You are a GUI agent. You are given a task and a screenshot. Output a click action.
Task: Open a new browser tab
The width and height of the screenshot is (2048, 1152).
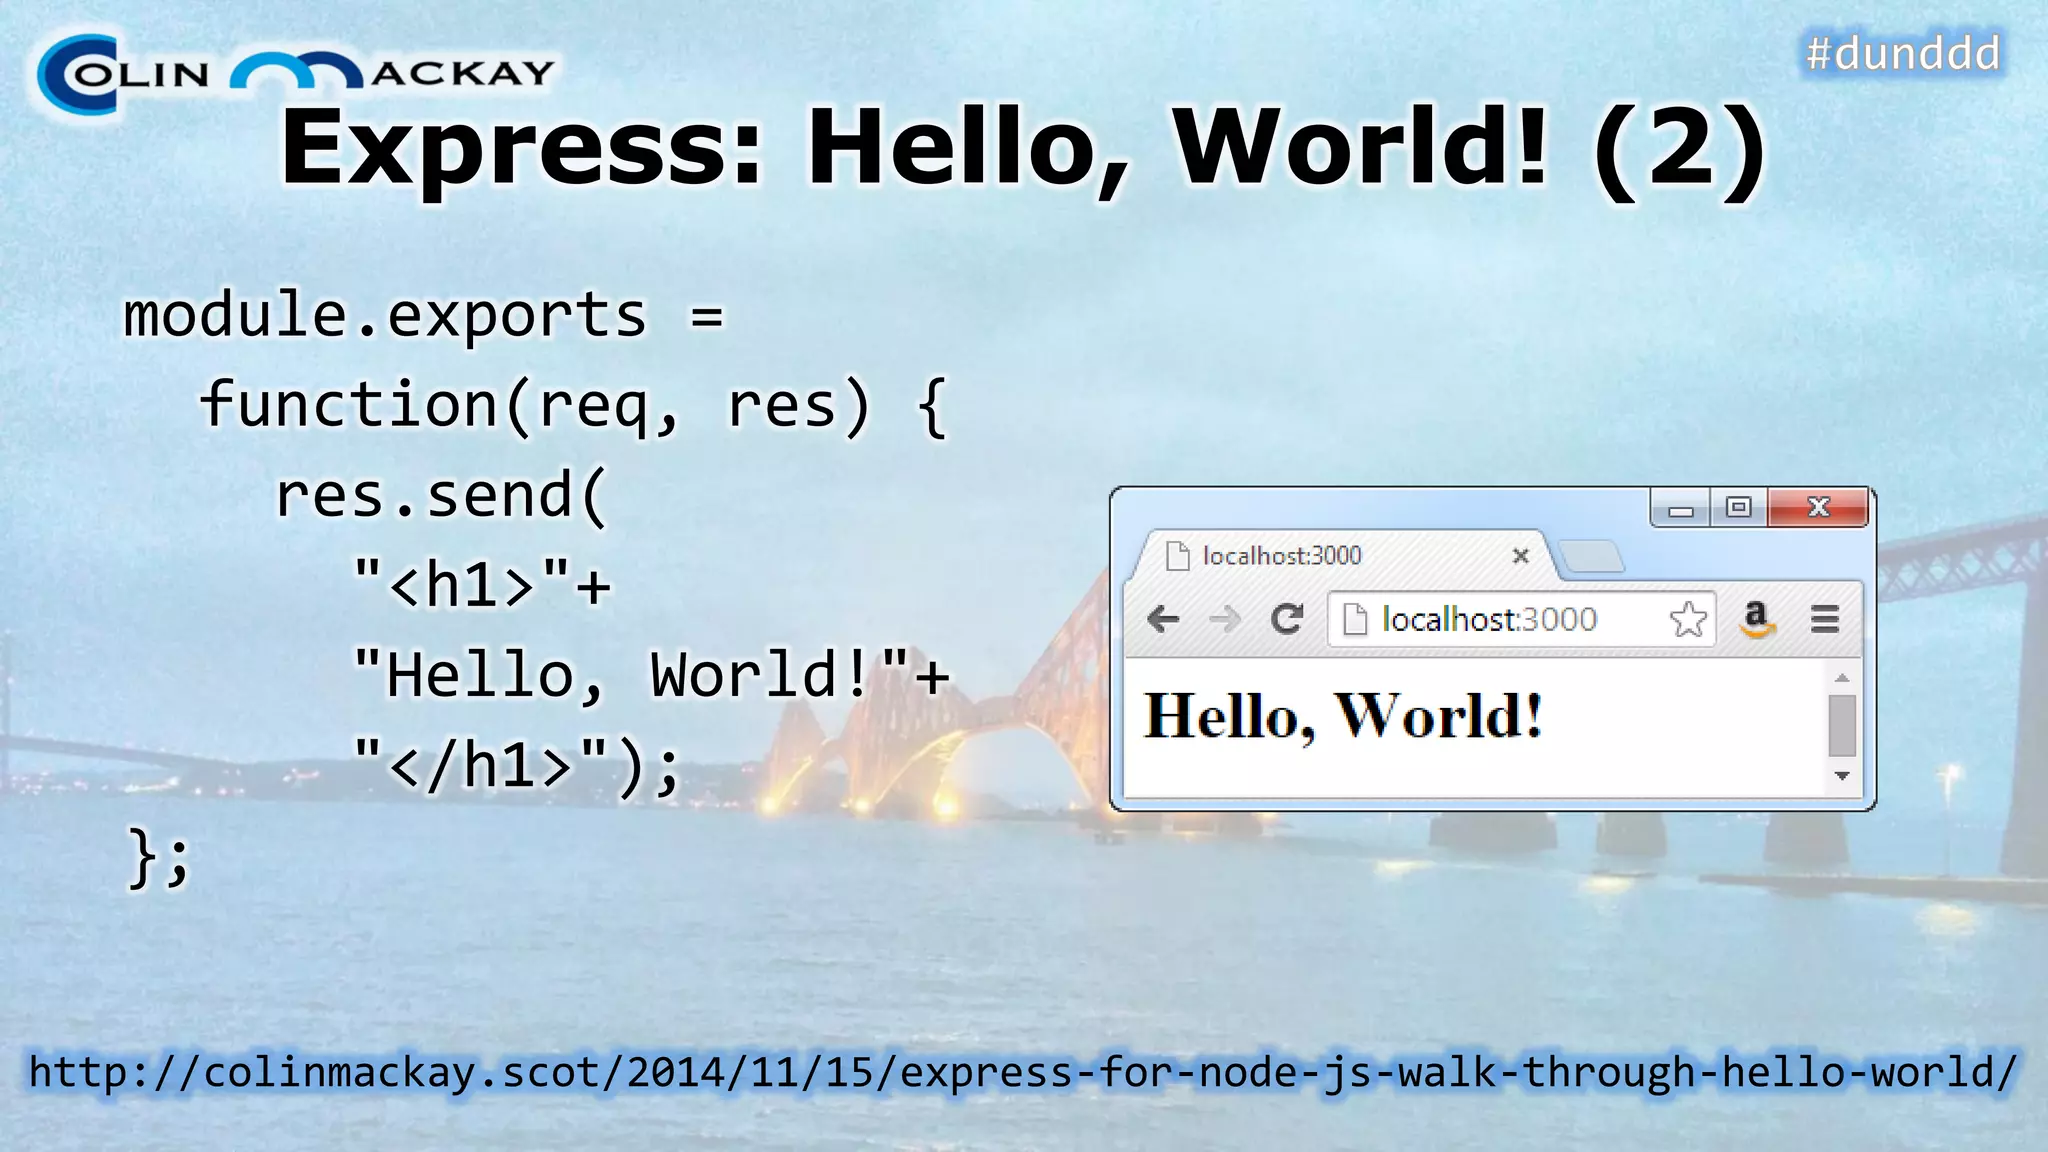[1591, 556]
